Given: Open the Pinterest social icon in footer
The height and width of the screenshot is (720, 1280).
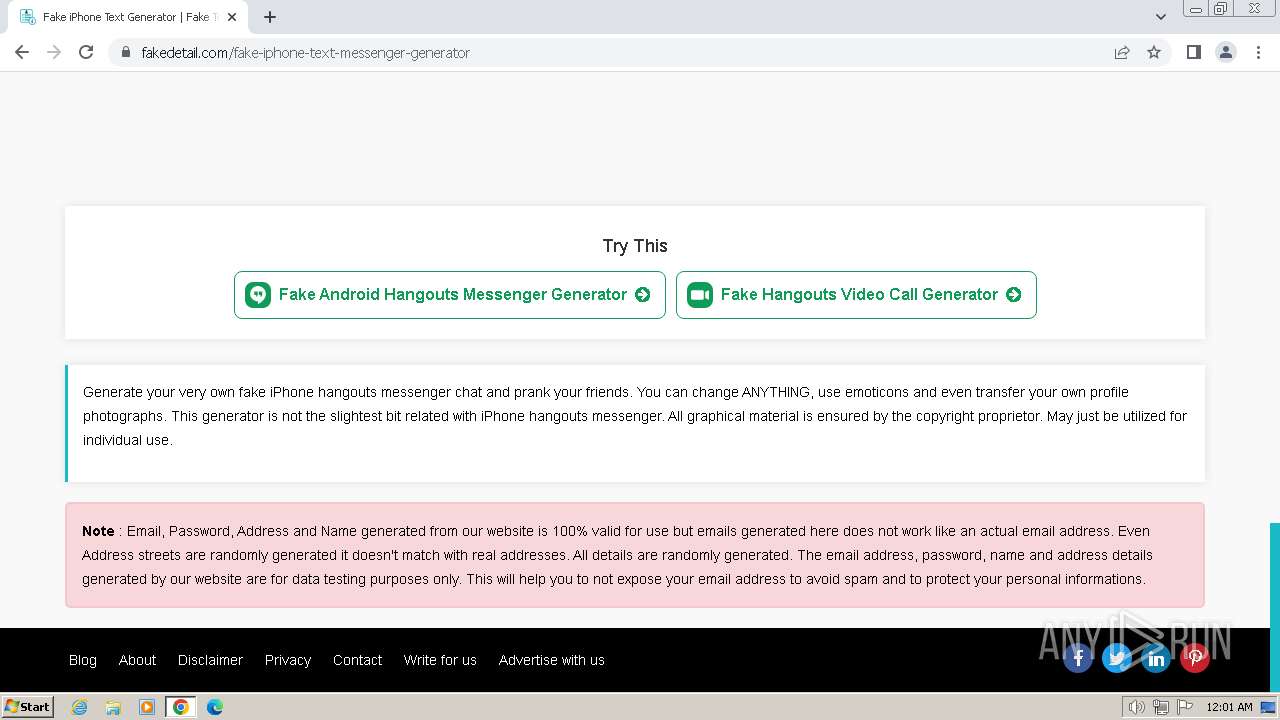Looking at the screenshot, I should pyautogui.click(x=1194, y=657).
